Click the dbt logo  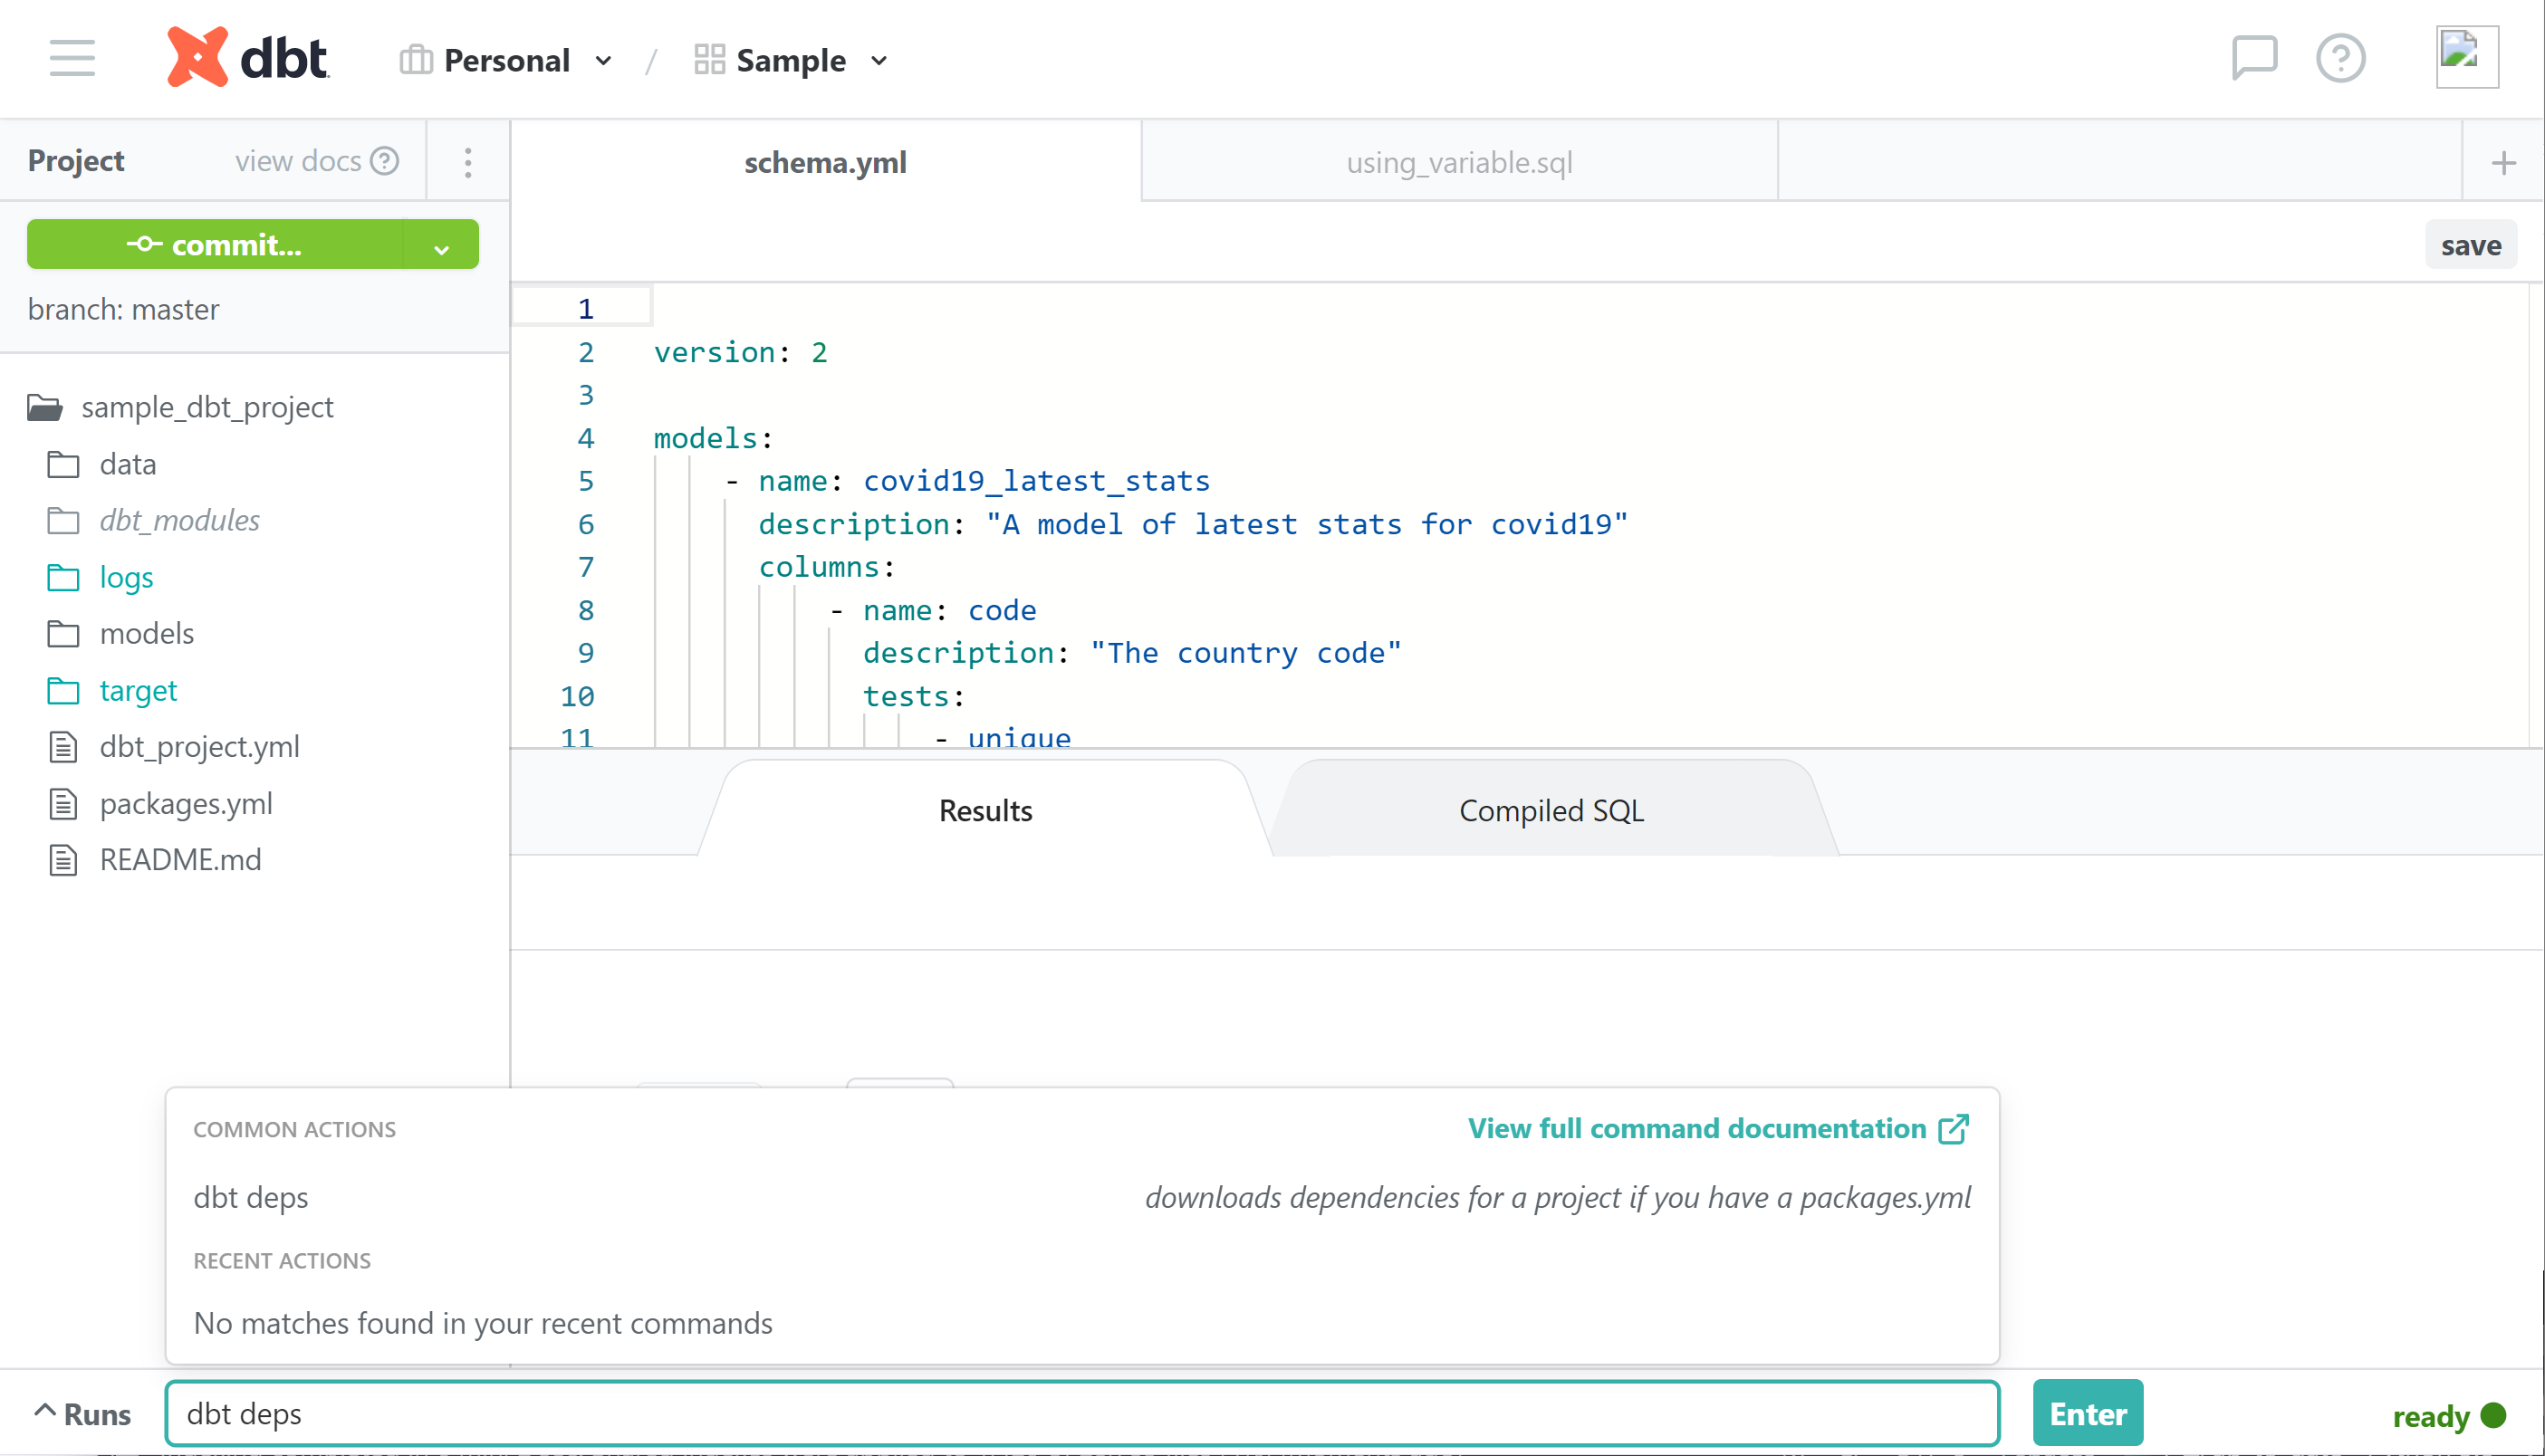pyautogui.click(x=247, y=58)
